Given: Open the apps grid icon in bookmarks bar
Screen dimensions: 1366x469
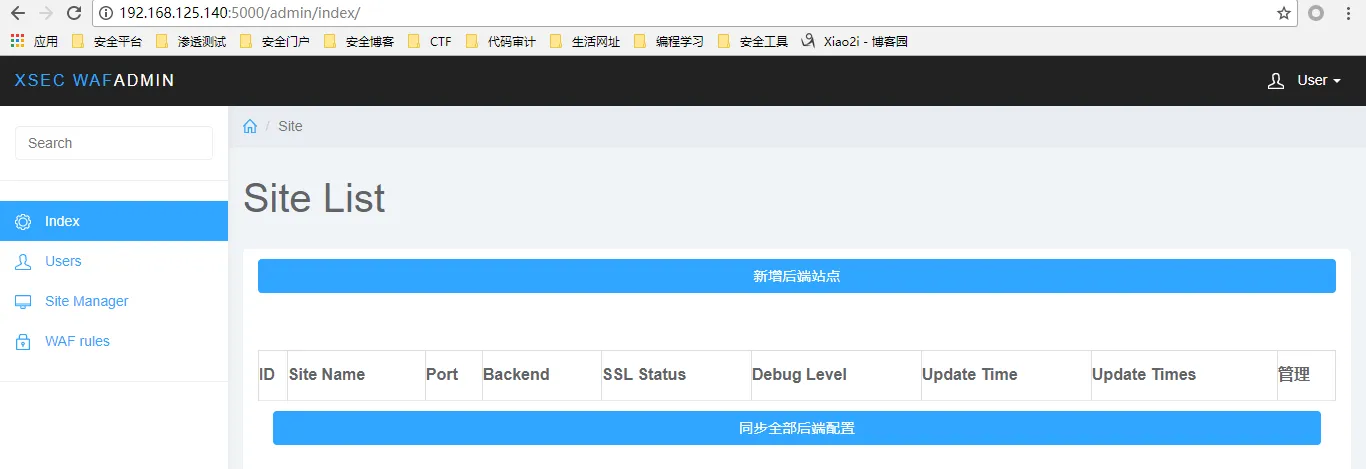Looking at the screenshot, I should (x=17, y=41).
